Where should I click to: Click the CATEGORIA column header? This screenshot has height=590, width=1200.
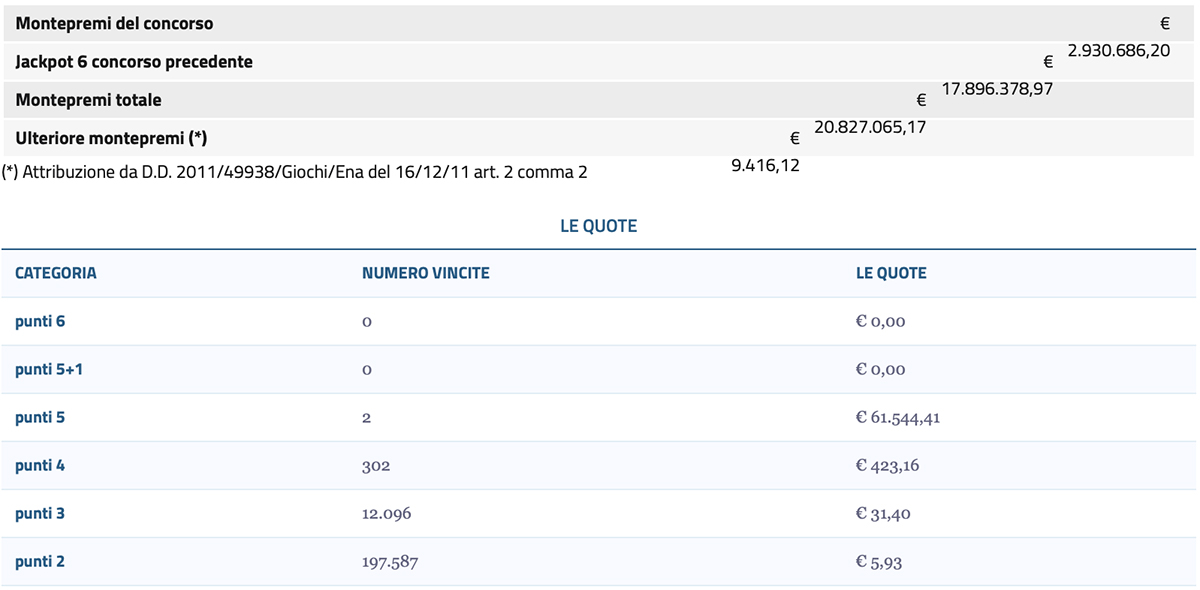pyautogui.click(x=56, y=272)
